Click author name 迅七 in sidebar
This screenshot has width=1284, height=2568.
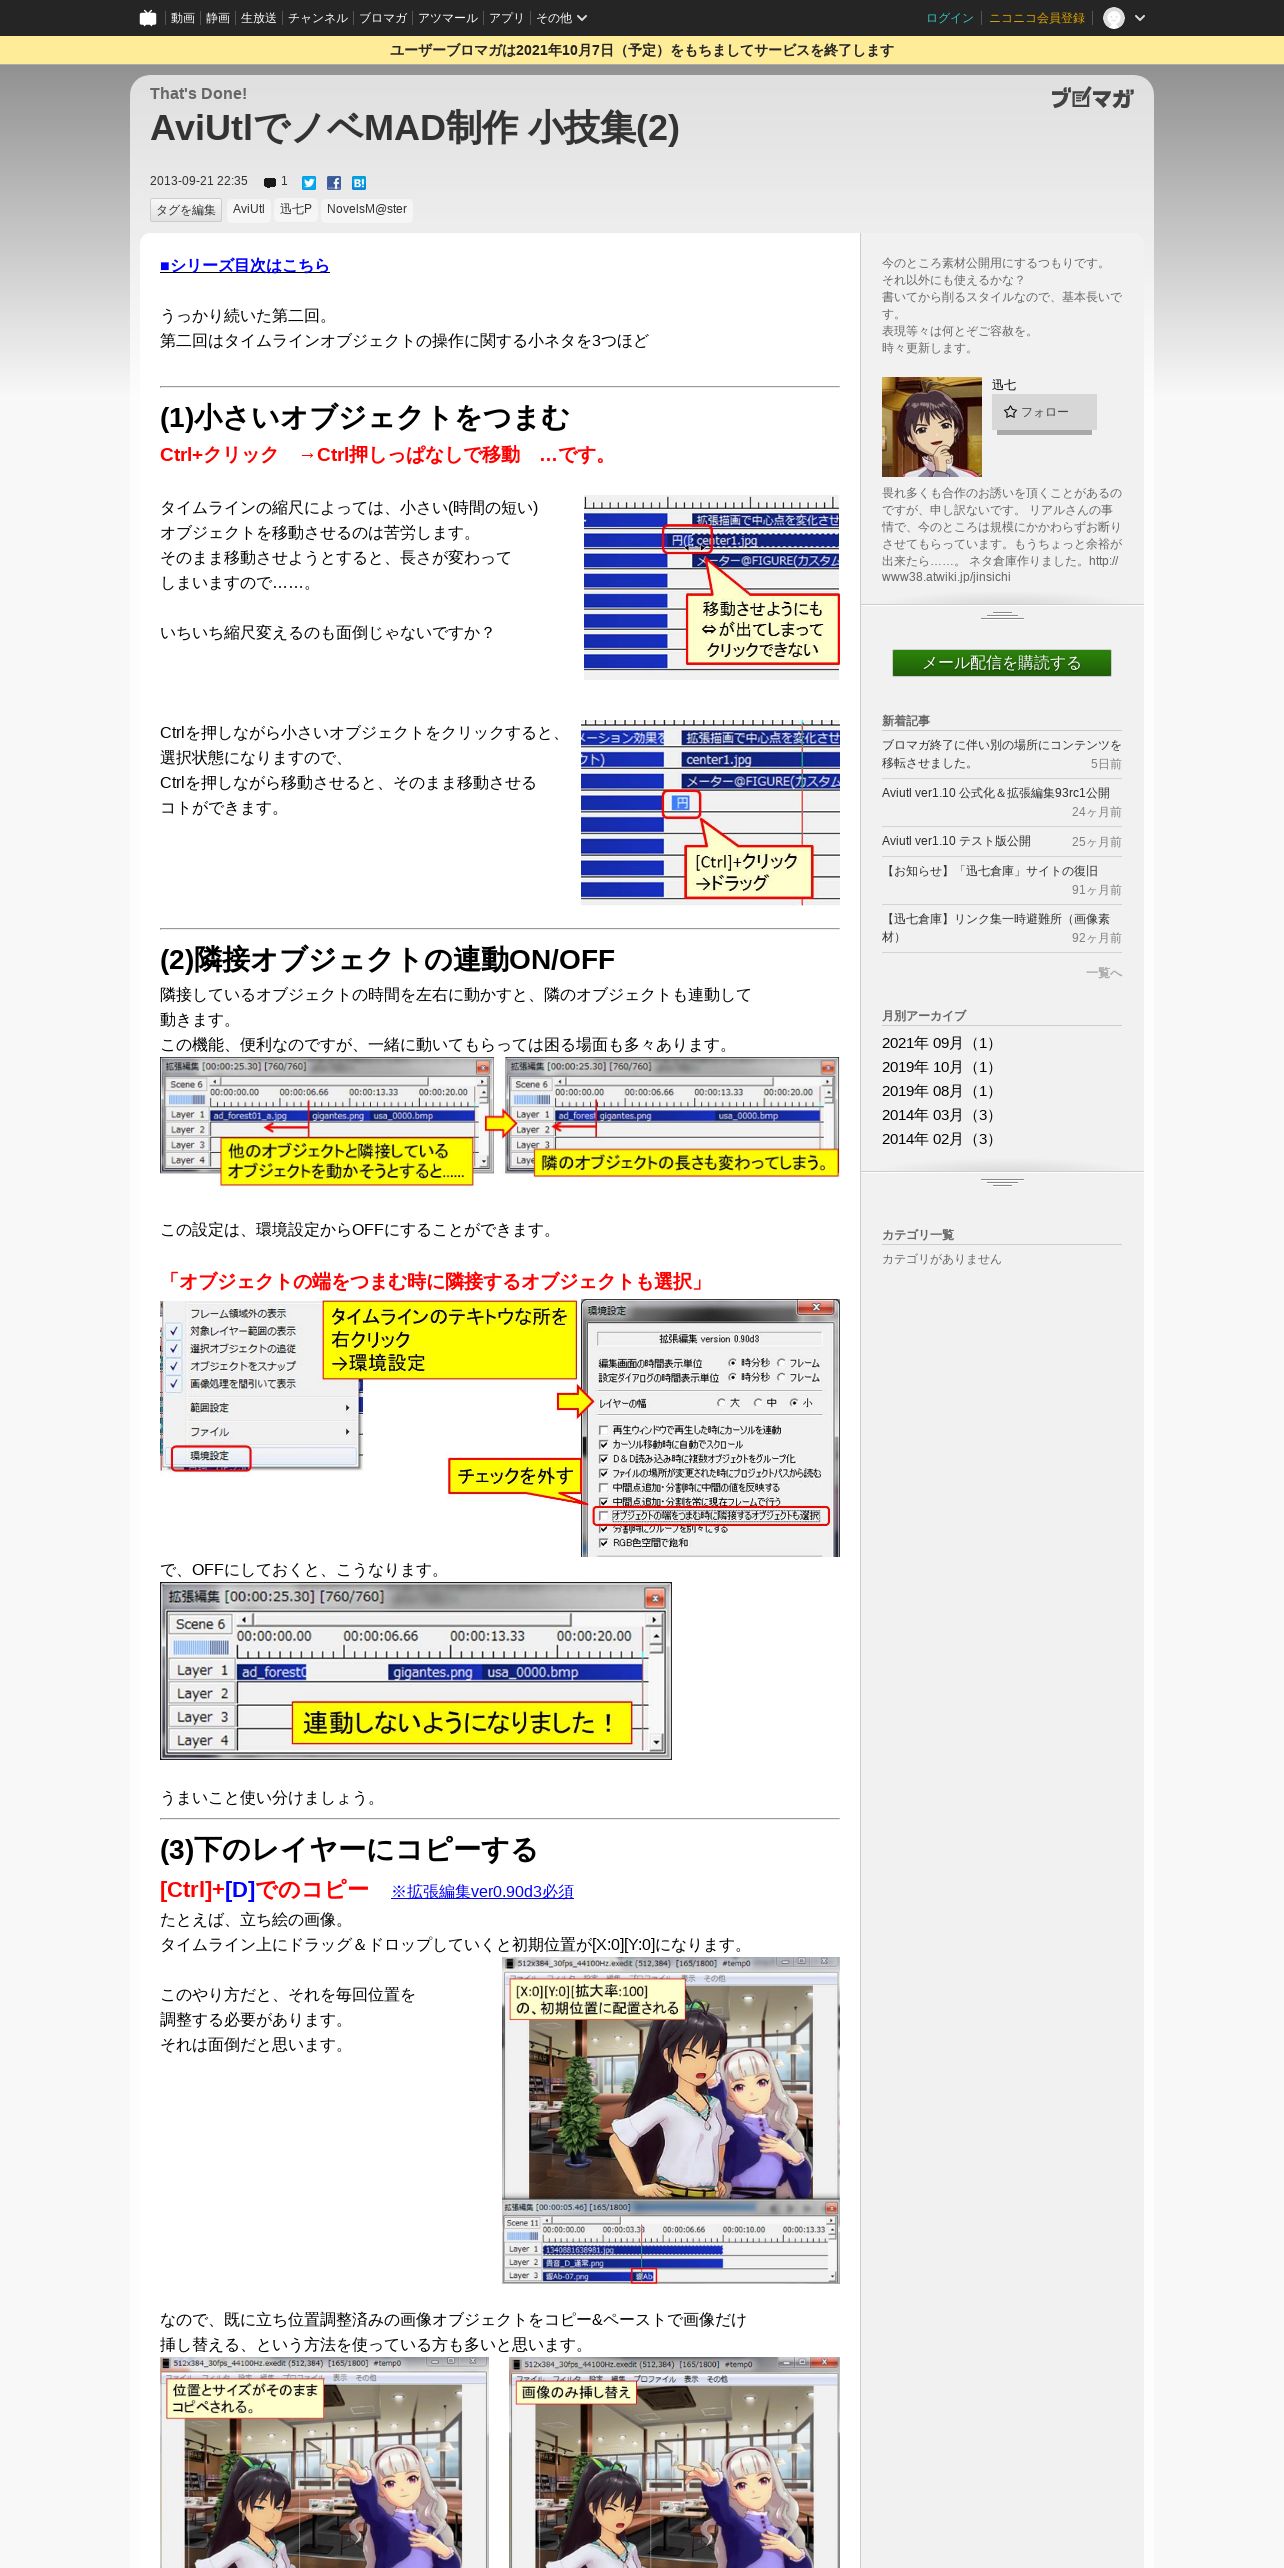1004,385
